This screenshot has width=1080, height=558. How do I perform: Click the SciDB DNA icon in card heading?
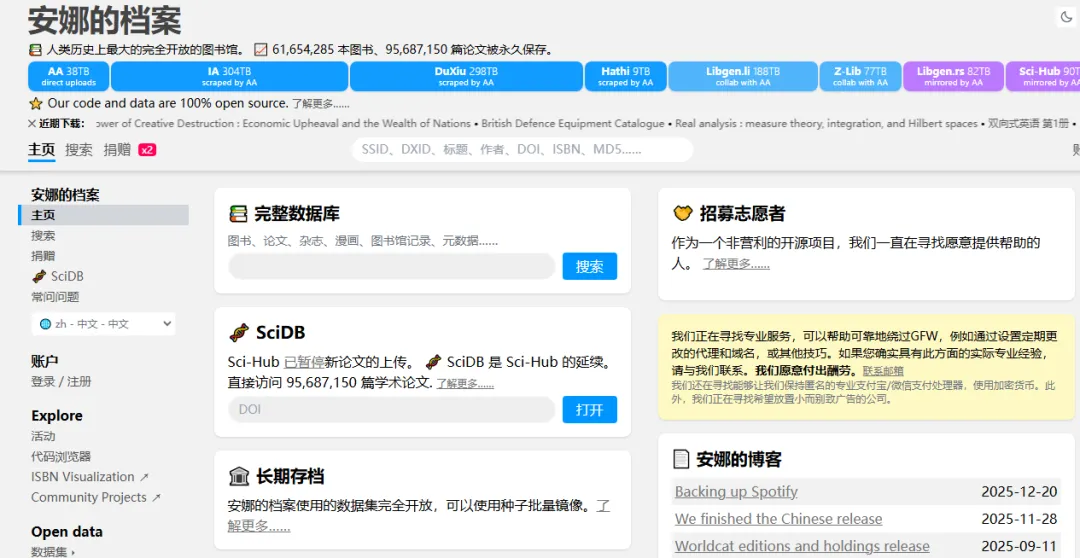[238, 333]
